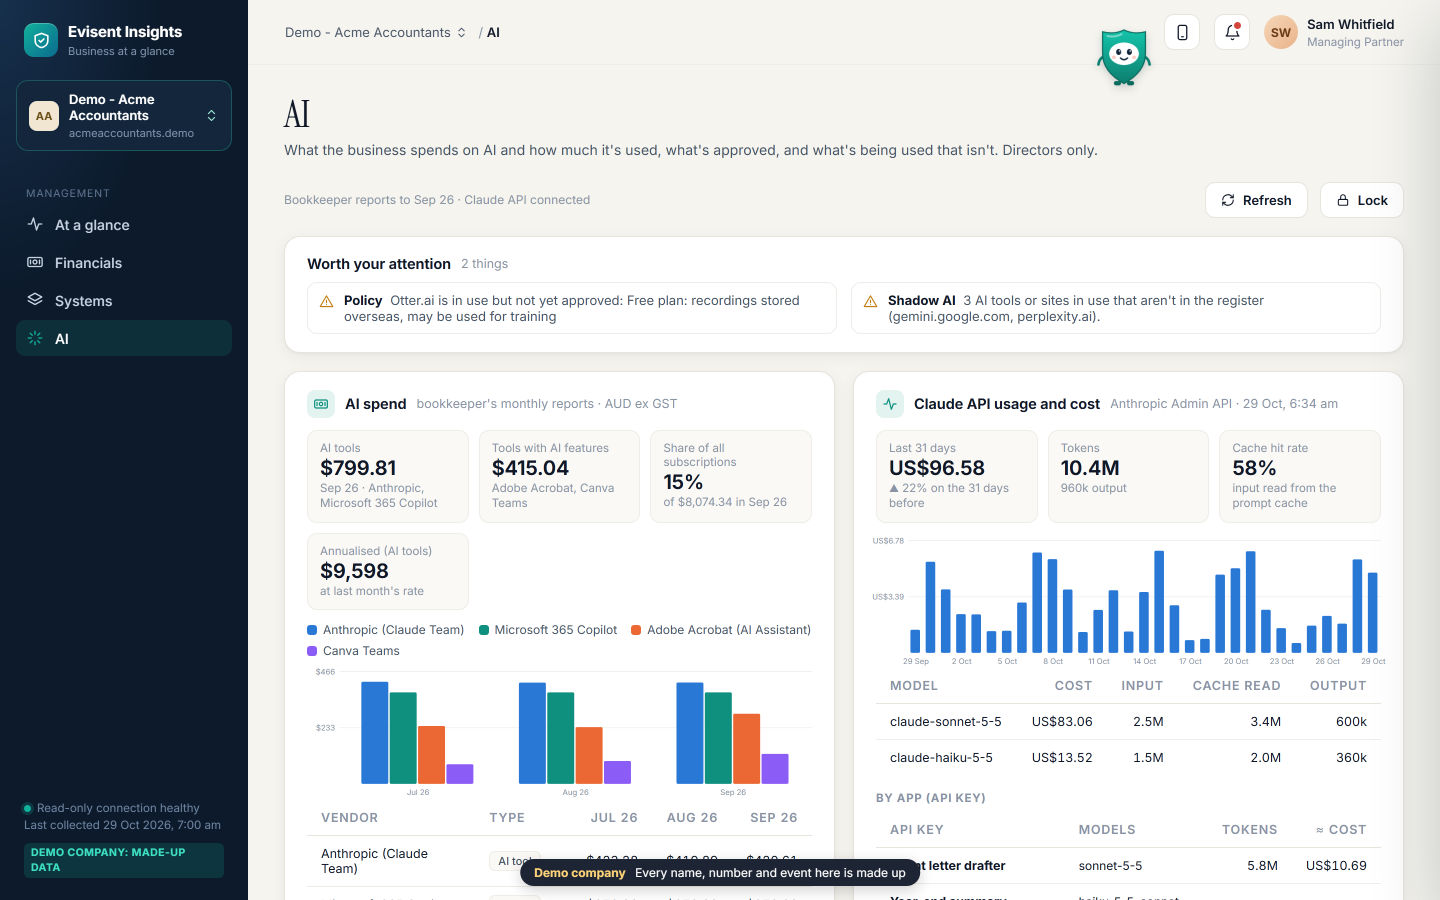This screenshot has width=1440, height=900.
Task: Select the AI sidebar item
Action: point(124,338)
